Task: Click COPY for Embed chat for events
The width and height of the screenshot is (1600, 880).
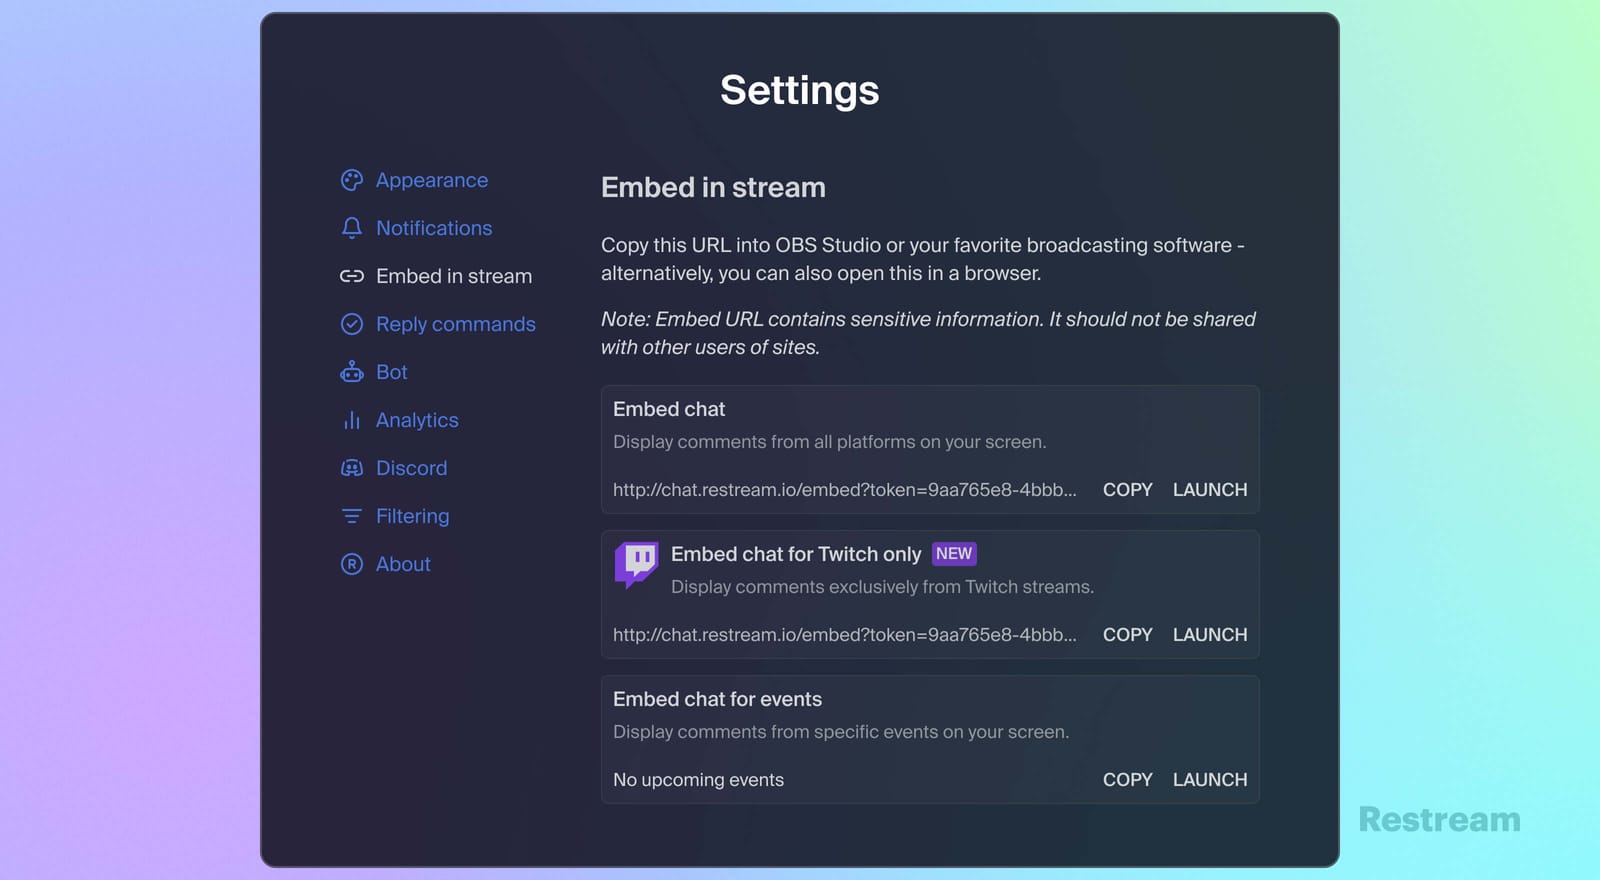Action: (1127, 780)
